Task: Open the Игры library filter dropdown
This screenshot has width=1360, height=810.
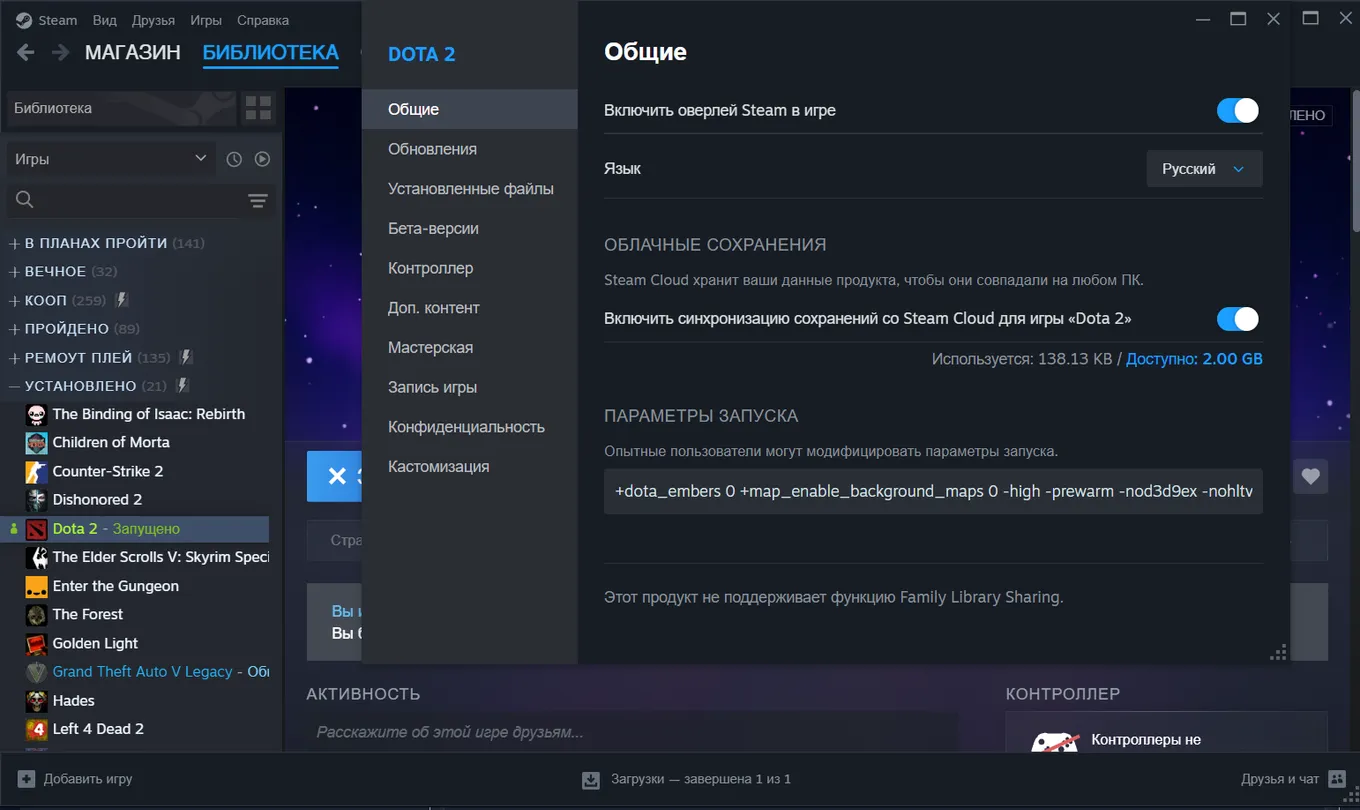Action: click(x=111, y=159)
